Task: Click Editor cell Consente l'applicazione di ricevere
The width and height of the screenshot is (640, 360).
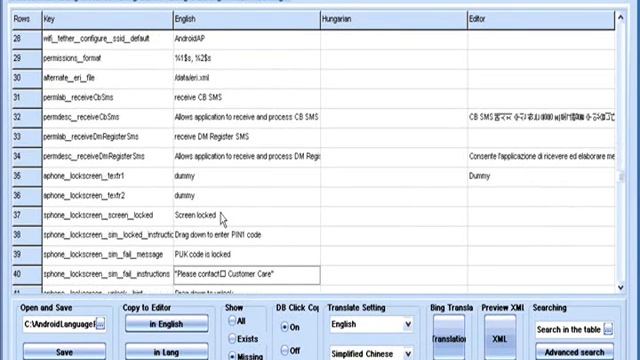Action: coord(541,156)
